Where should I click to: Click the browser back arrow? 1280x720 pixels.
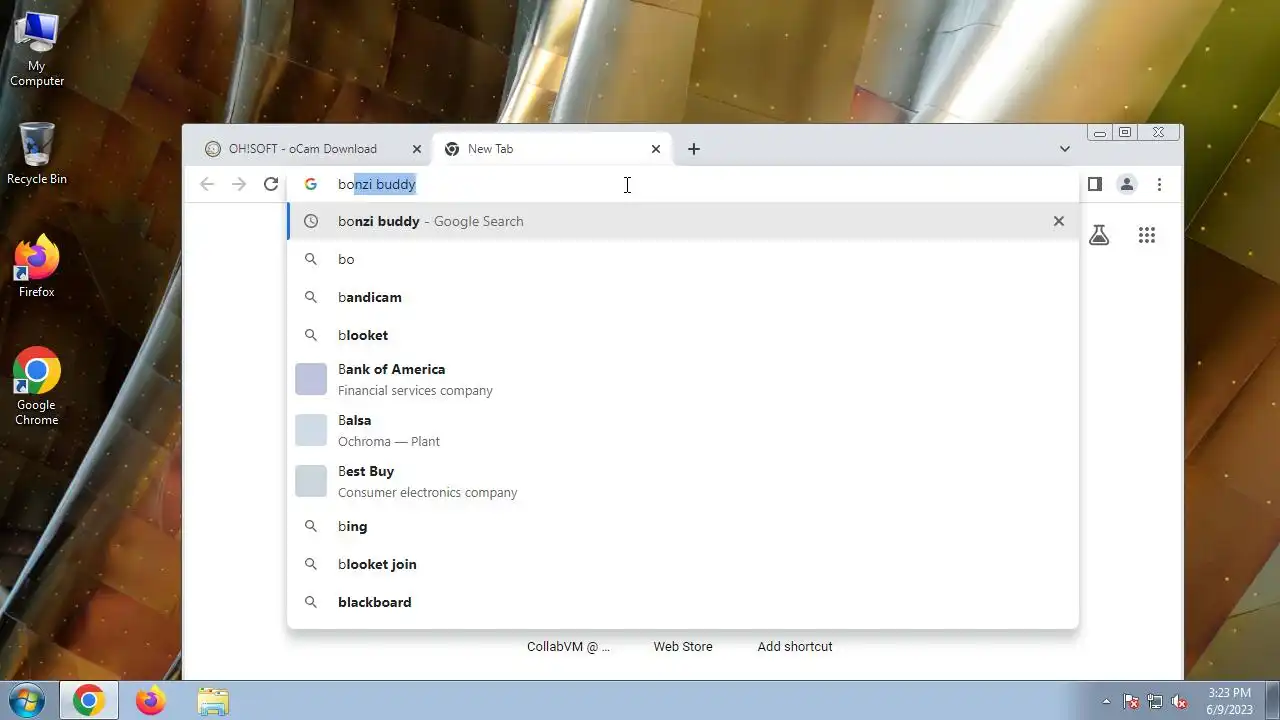(207, 184)
